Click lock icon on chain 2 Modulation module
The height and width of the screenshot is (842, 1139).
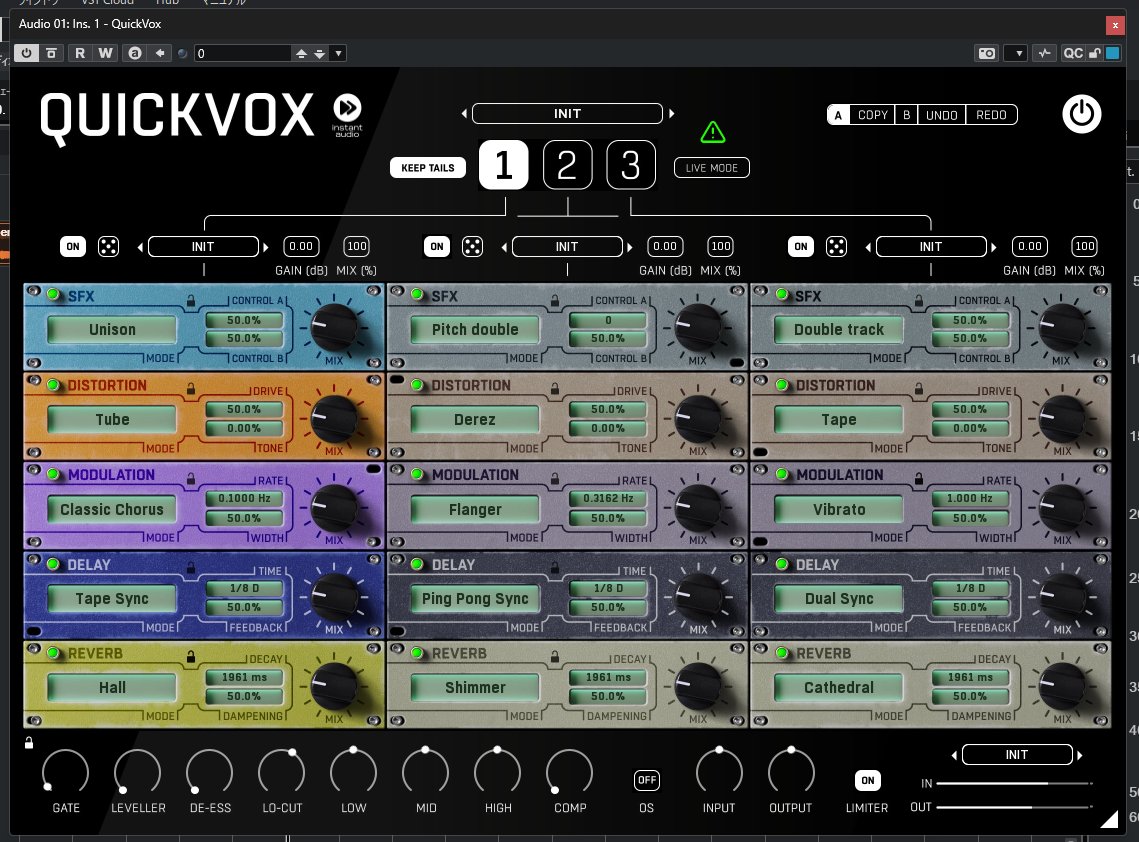click(554, 479)
